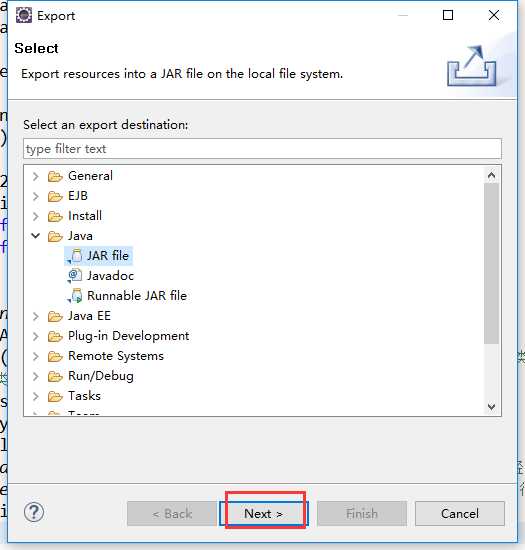Expand the Run/Debug category

coord(35,376)
